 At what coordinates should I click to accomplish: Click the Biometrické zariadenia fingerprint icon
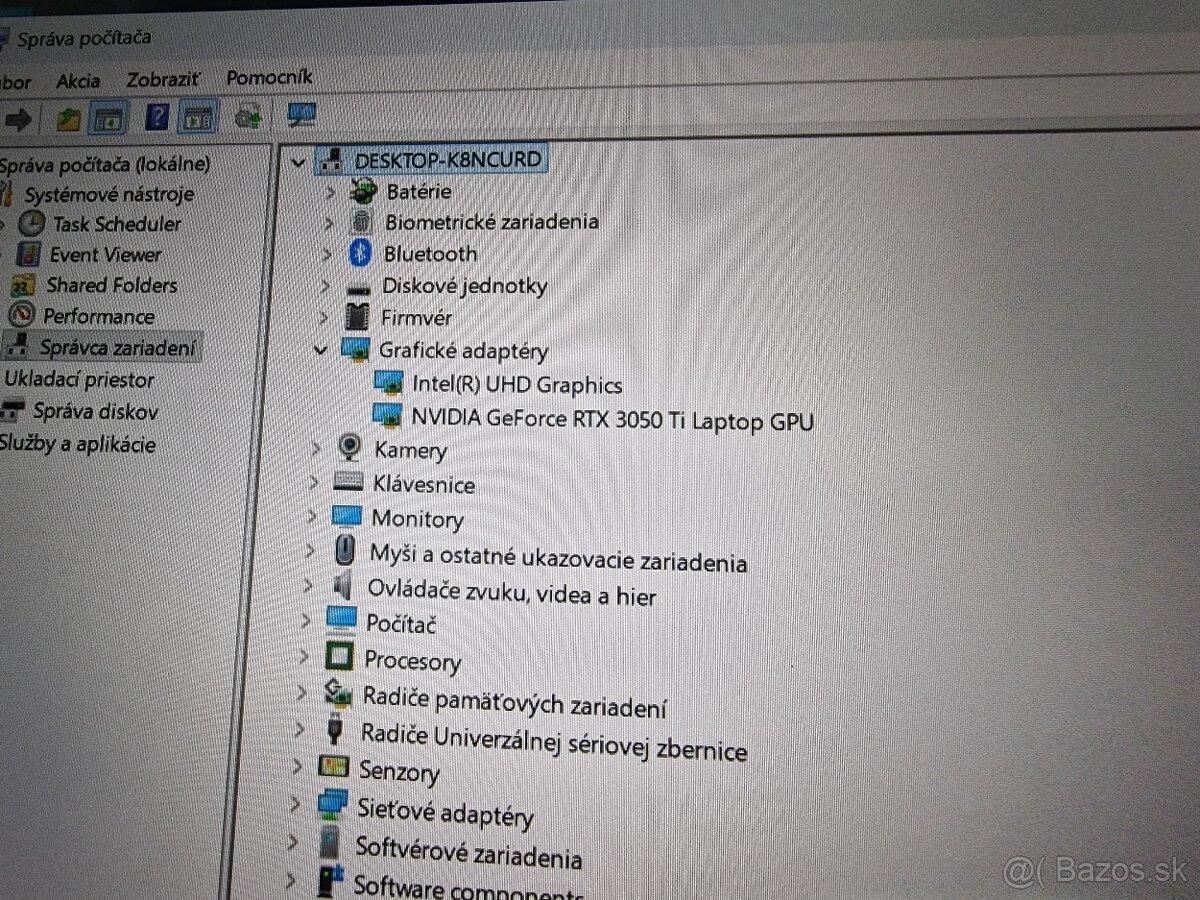tap(360, 222)
